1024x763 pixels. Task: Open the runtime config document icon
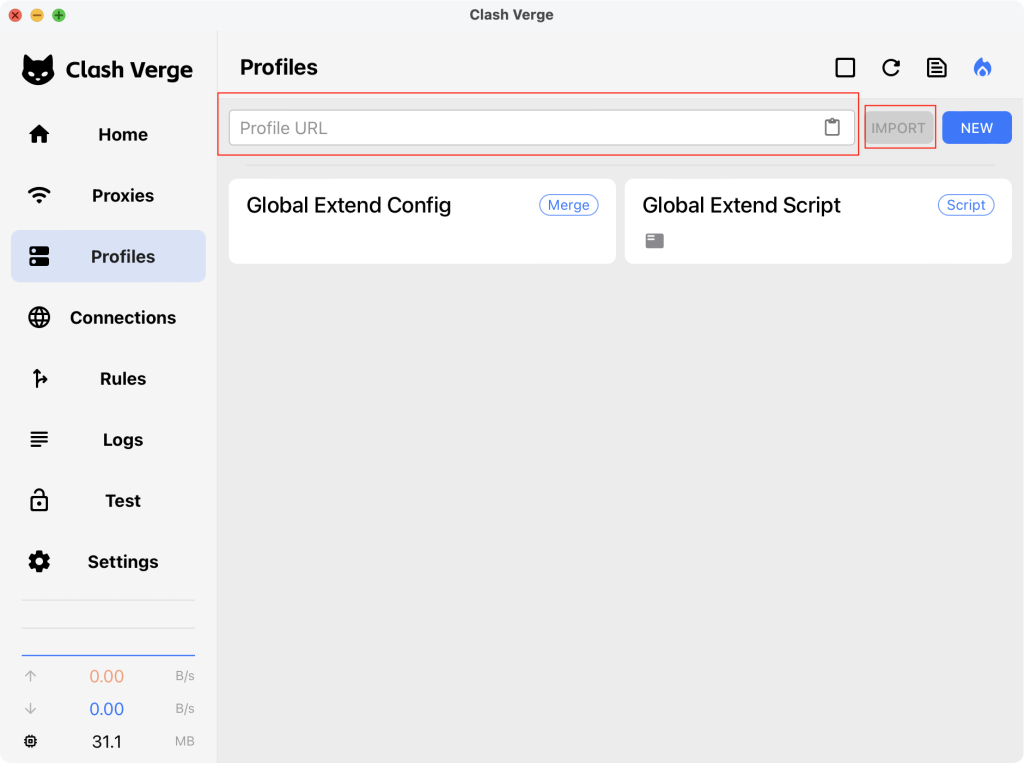pos(936,68)
